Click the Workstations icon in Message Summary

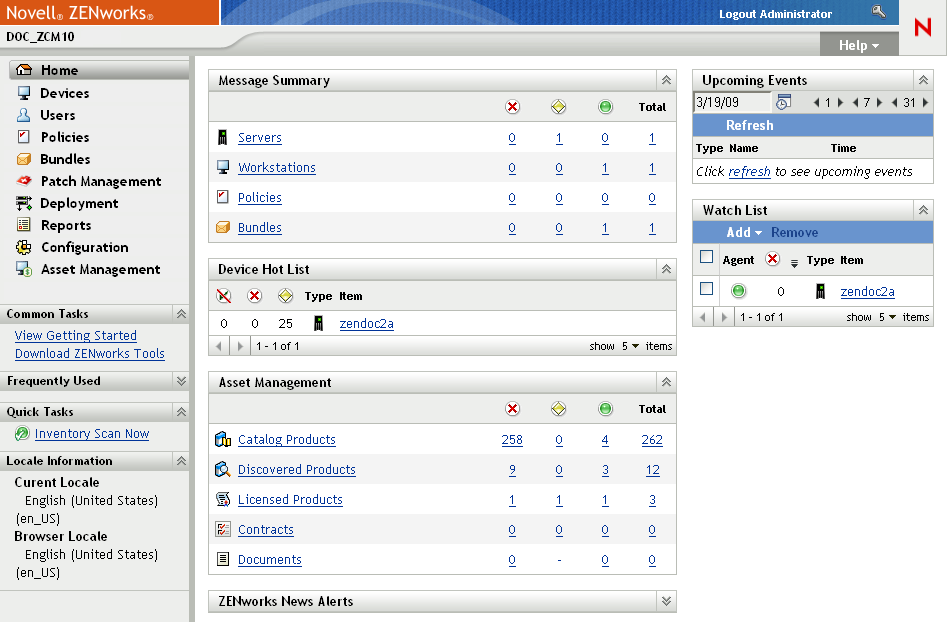[223, 167]
